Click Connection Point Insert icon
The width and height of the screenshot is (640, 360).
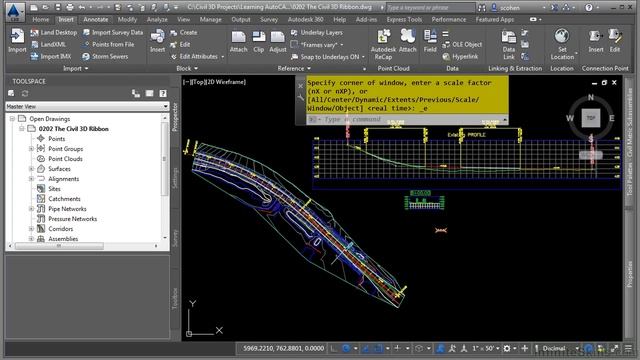(596, 41)
